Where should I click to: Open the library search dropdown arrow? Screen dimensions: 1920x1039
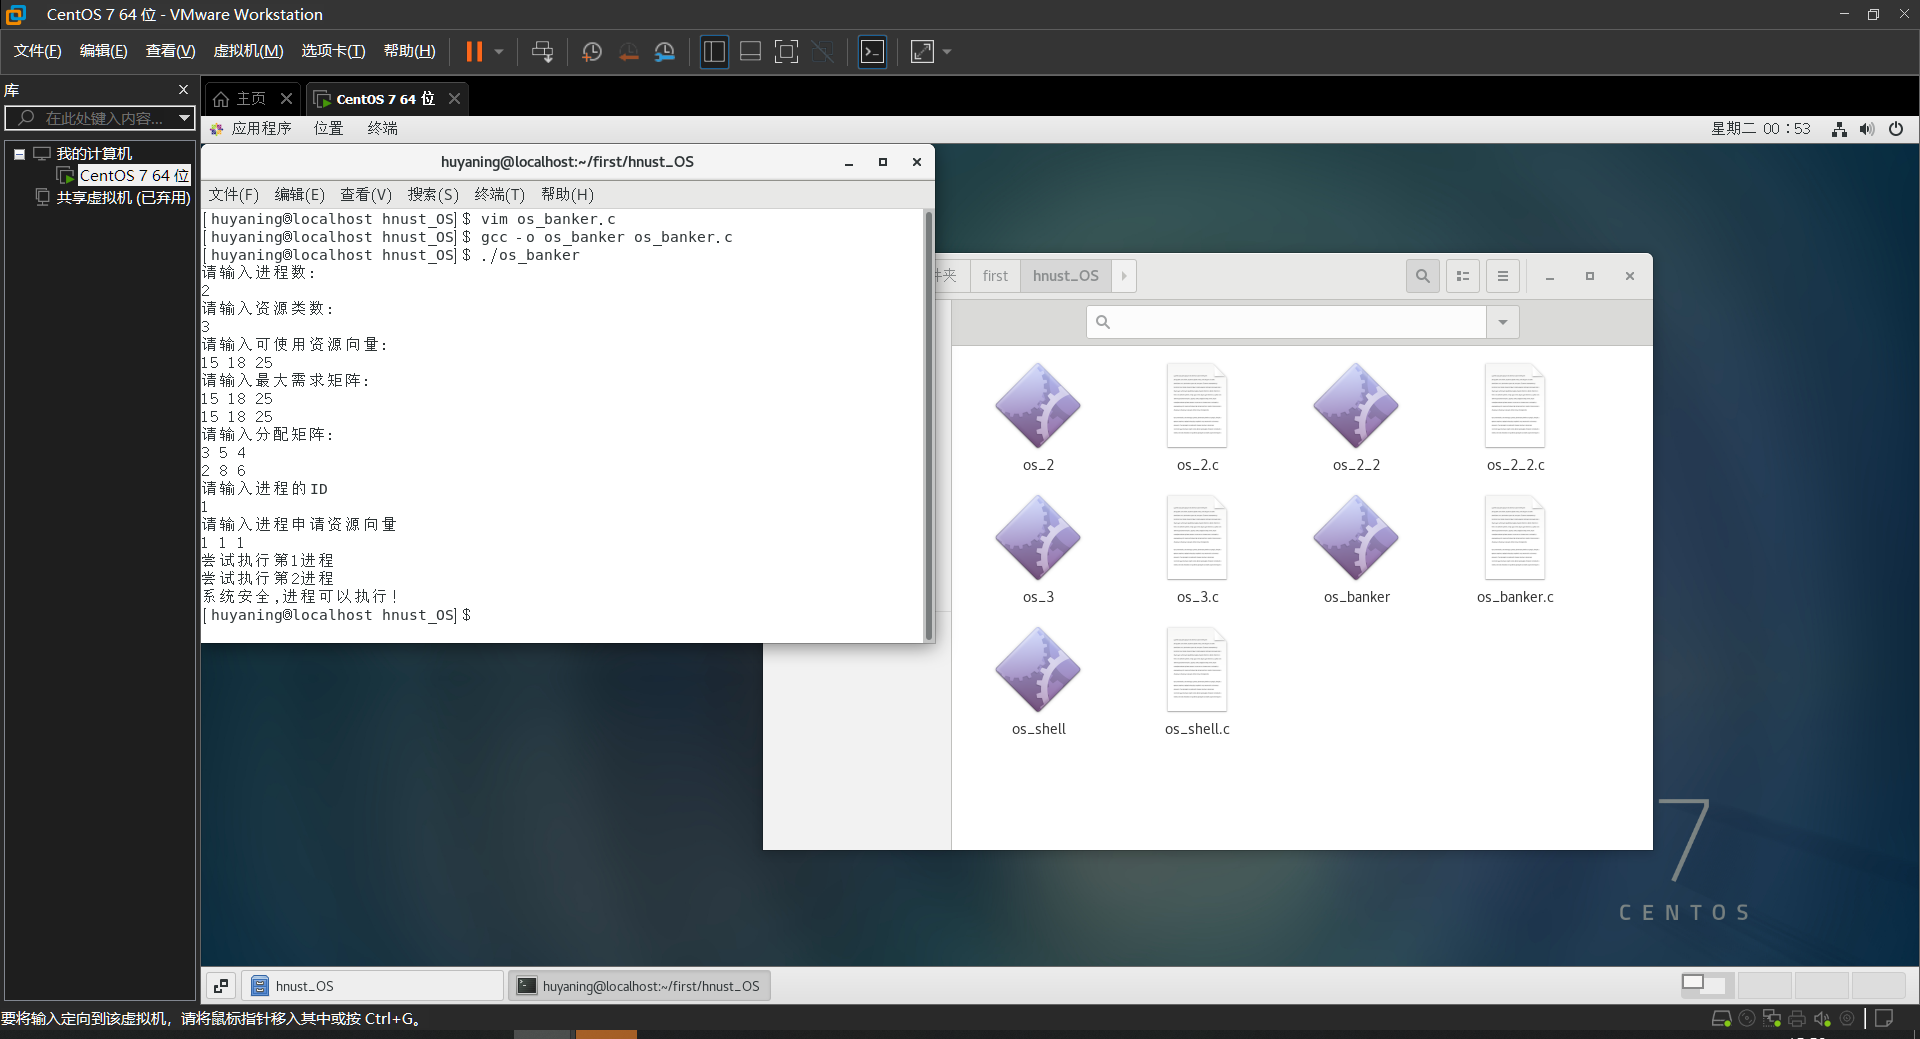pyautogui.click(x=184, y=118)
